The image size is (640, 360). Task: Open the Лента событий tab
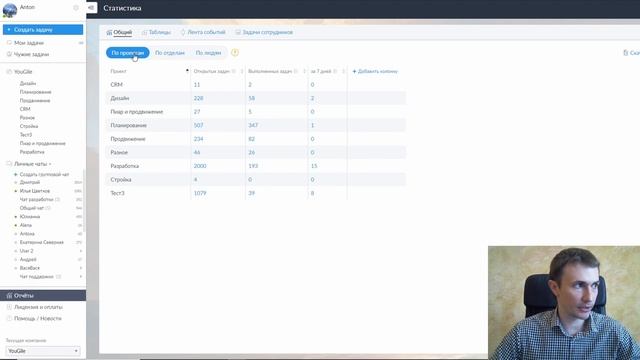tap(203, 32)
